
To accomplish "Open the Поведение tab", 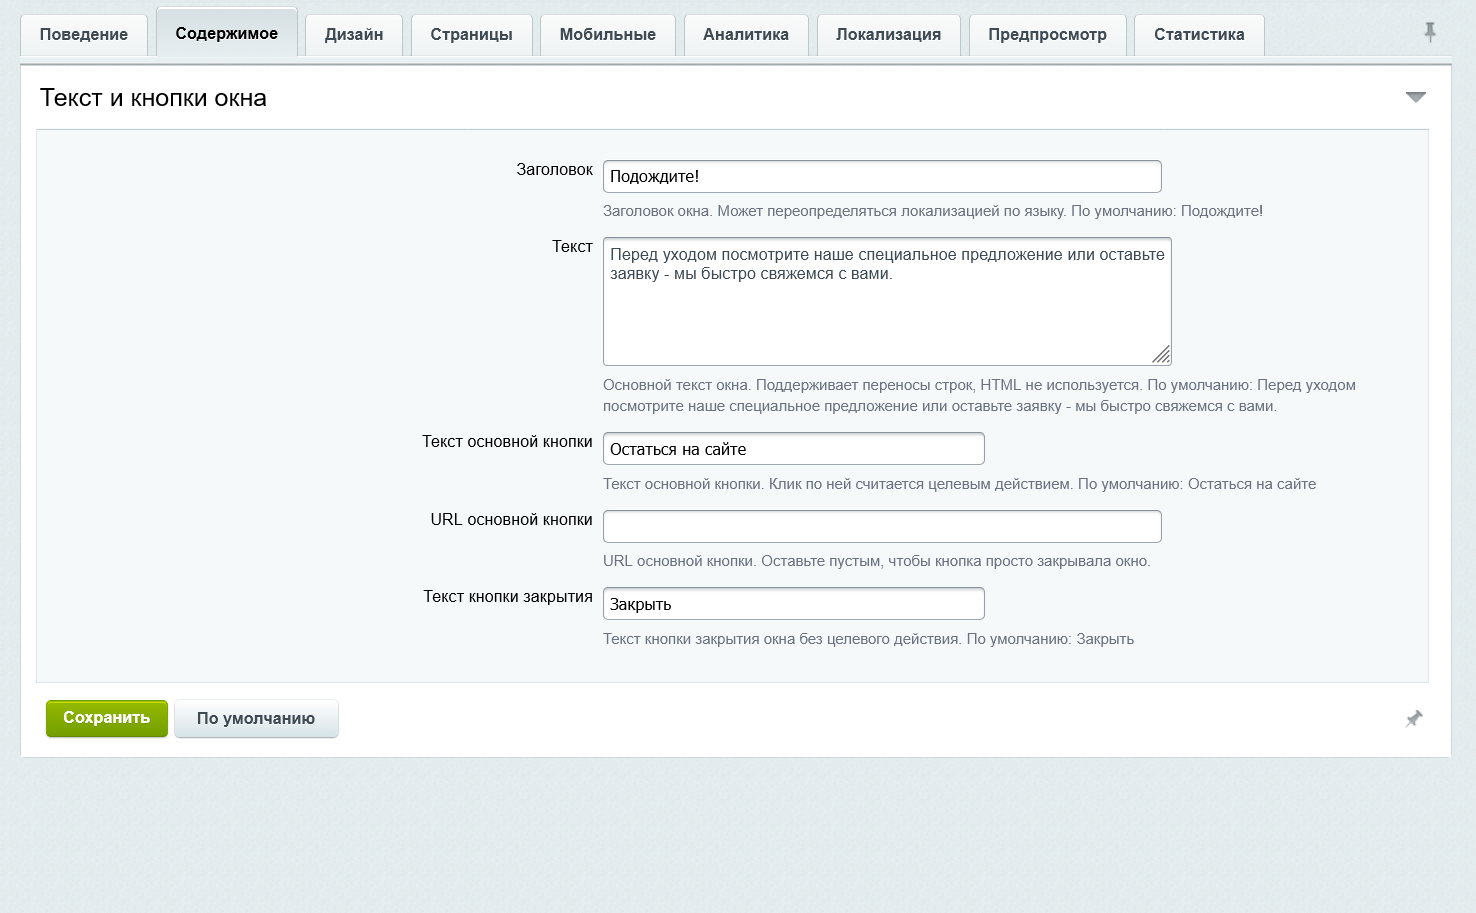I will (x=84, y=34).
